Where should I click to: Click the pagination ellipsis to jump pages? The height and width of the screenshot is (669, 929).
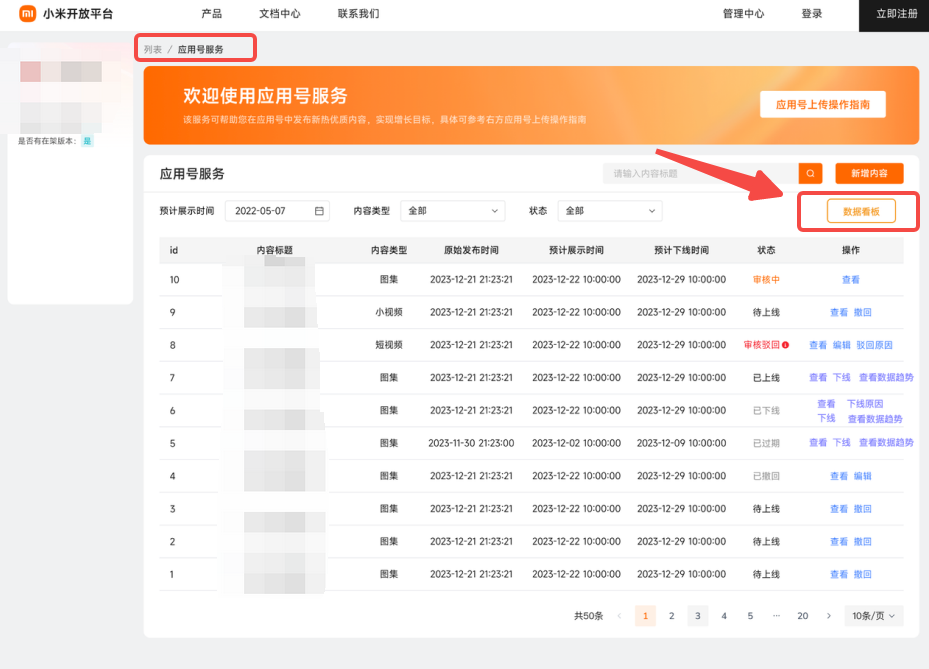[x=776, y=616]
